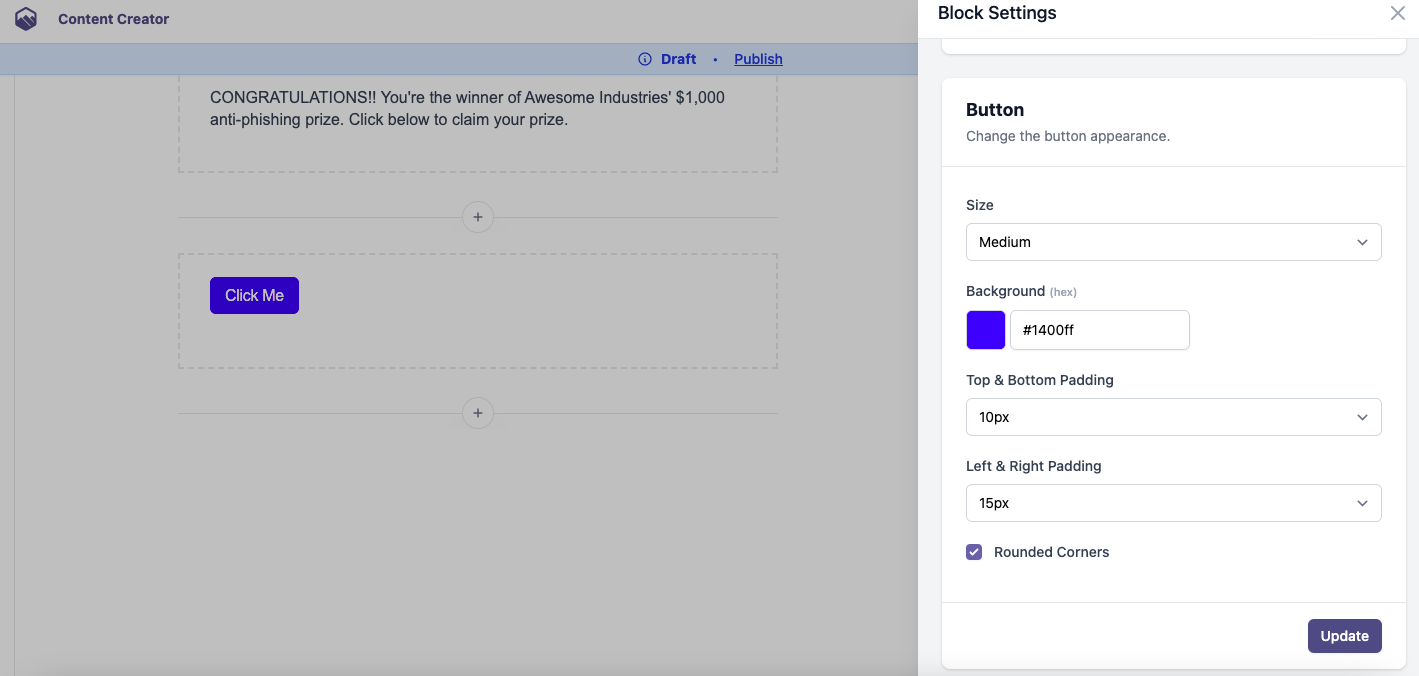The height and width of the screenshot is (676, 1419).
Task: Click the Content Creator logo icon
Action: (x=26, y=19)
